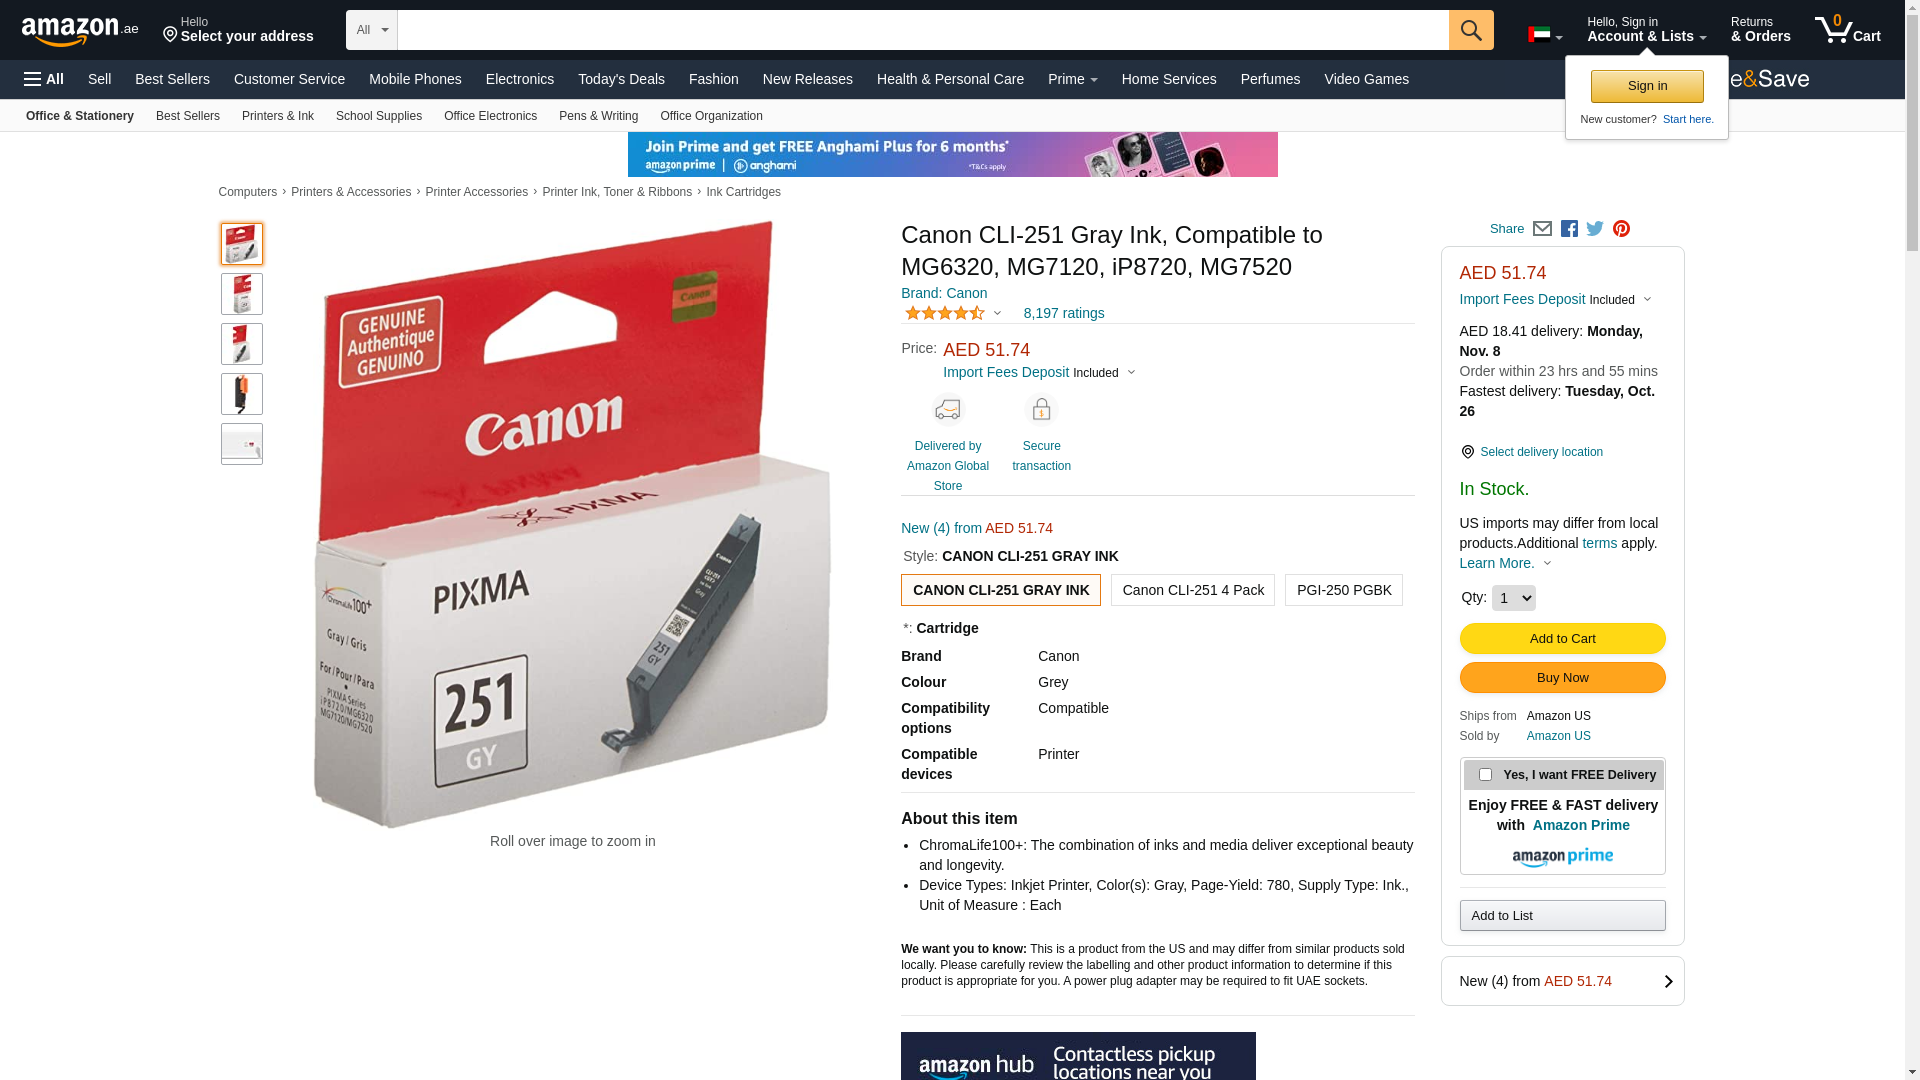The image size is (1920, 1080).
Task: Select the second product thumbnail image
Action: (x=242, y=294)
